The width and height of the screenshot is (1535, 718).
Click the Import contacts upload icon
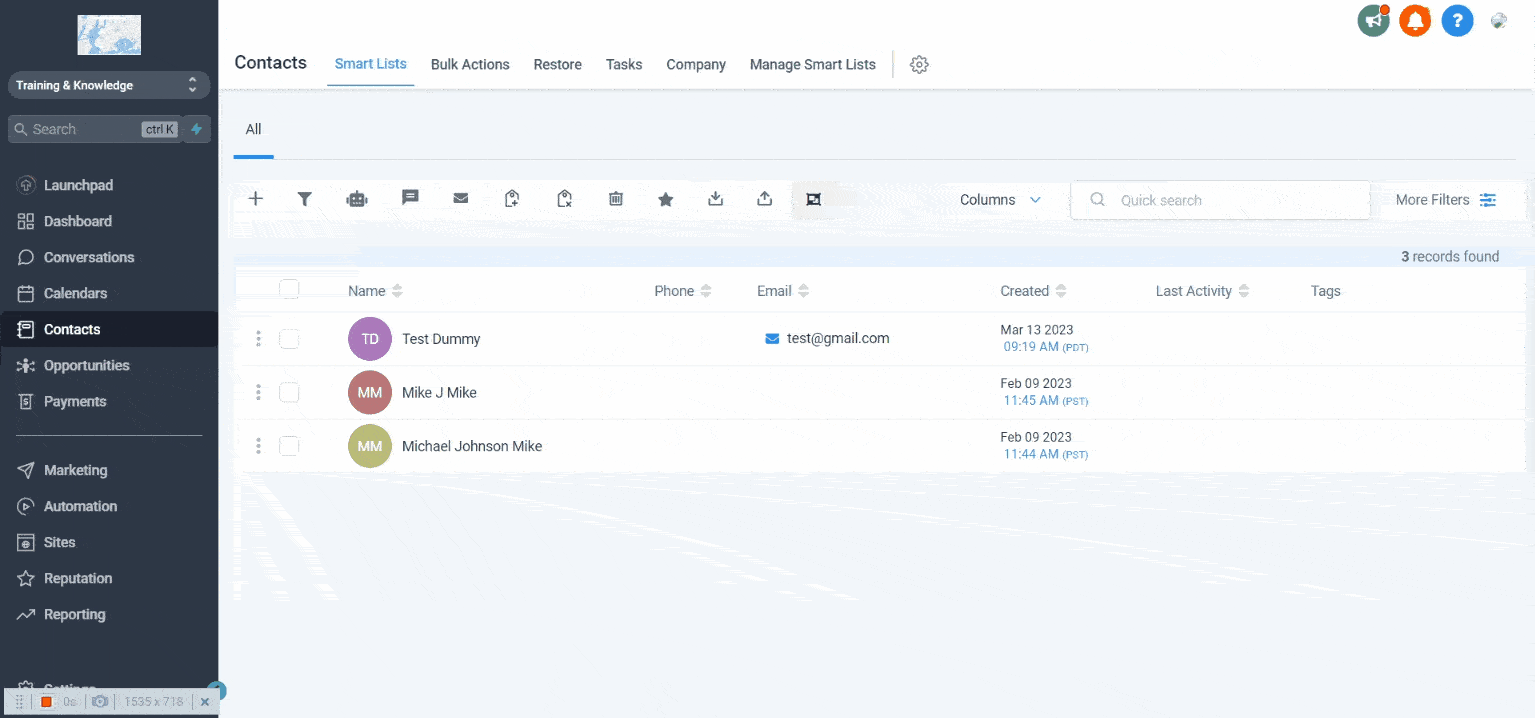pos(765,198)
